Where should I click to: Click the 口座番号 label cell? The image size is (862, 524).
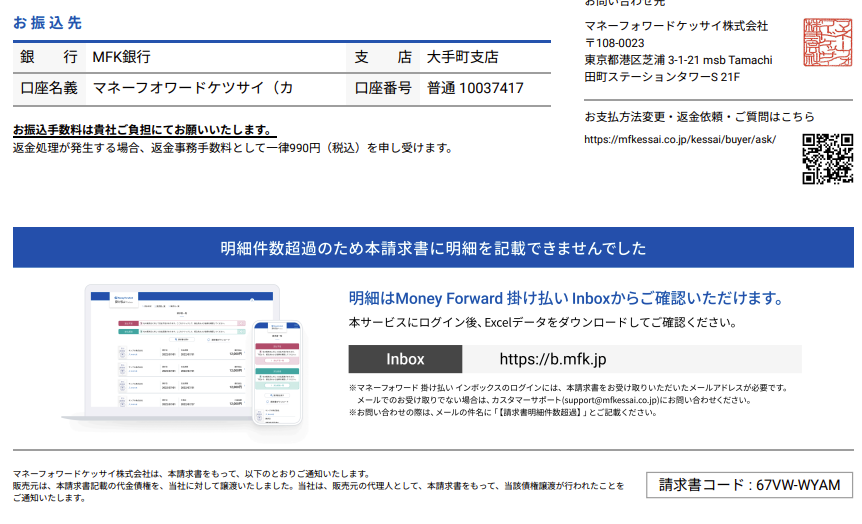(383, 88)
